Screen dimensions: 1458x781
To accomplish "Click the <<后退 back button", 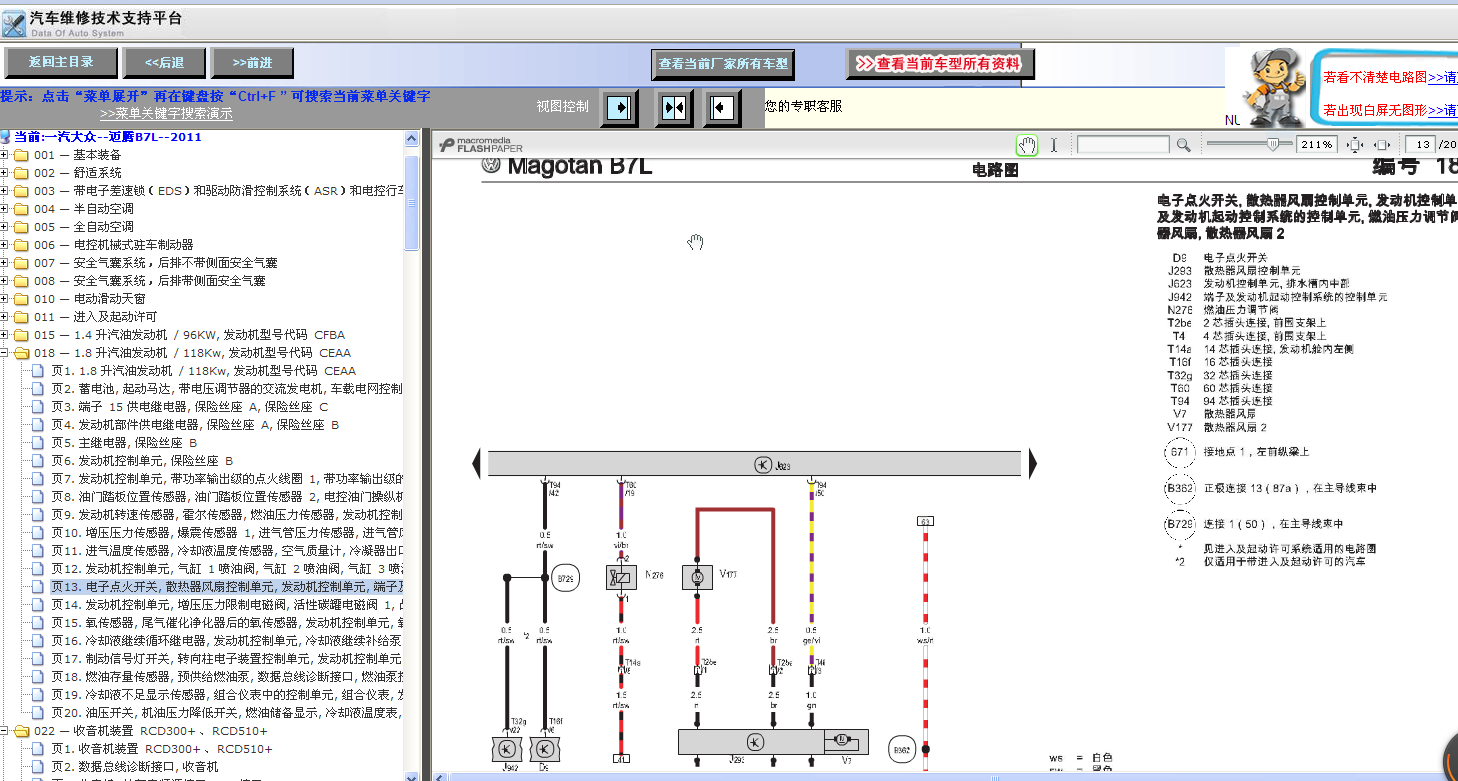I will [164, 63].
